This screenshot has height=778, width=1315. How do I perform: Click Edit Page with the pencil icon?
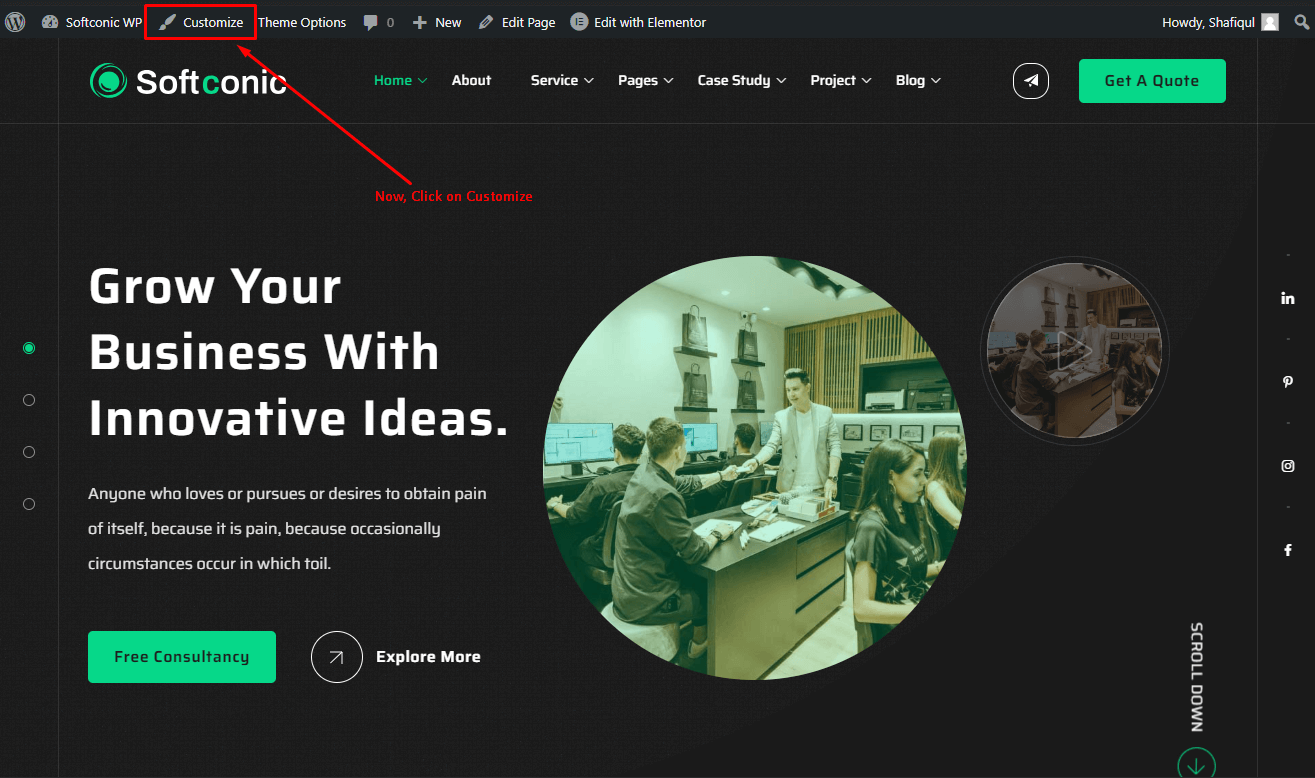(516, 22)
